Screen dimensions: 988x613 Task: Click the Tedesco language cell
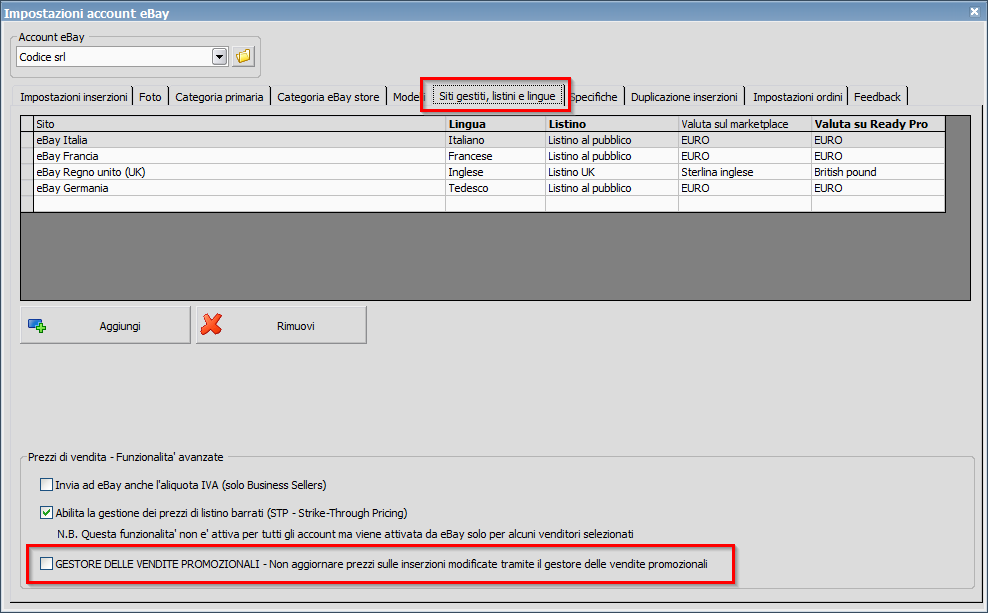(x=495, y=188)
